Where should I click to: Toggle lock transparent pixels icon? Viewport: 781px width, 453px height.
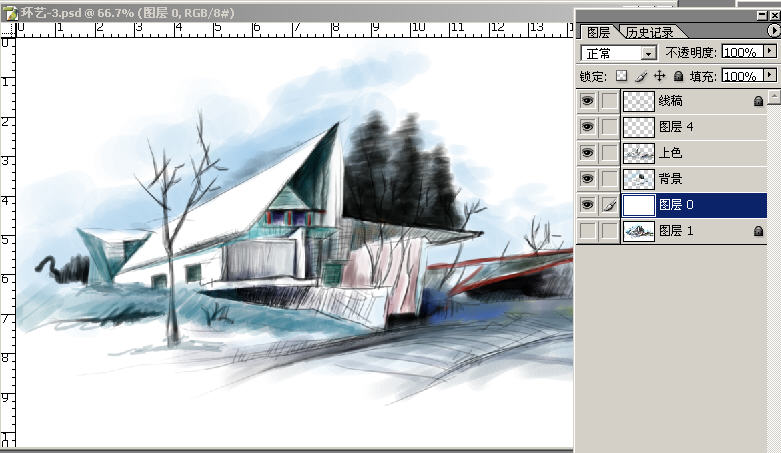pos(621,76)
